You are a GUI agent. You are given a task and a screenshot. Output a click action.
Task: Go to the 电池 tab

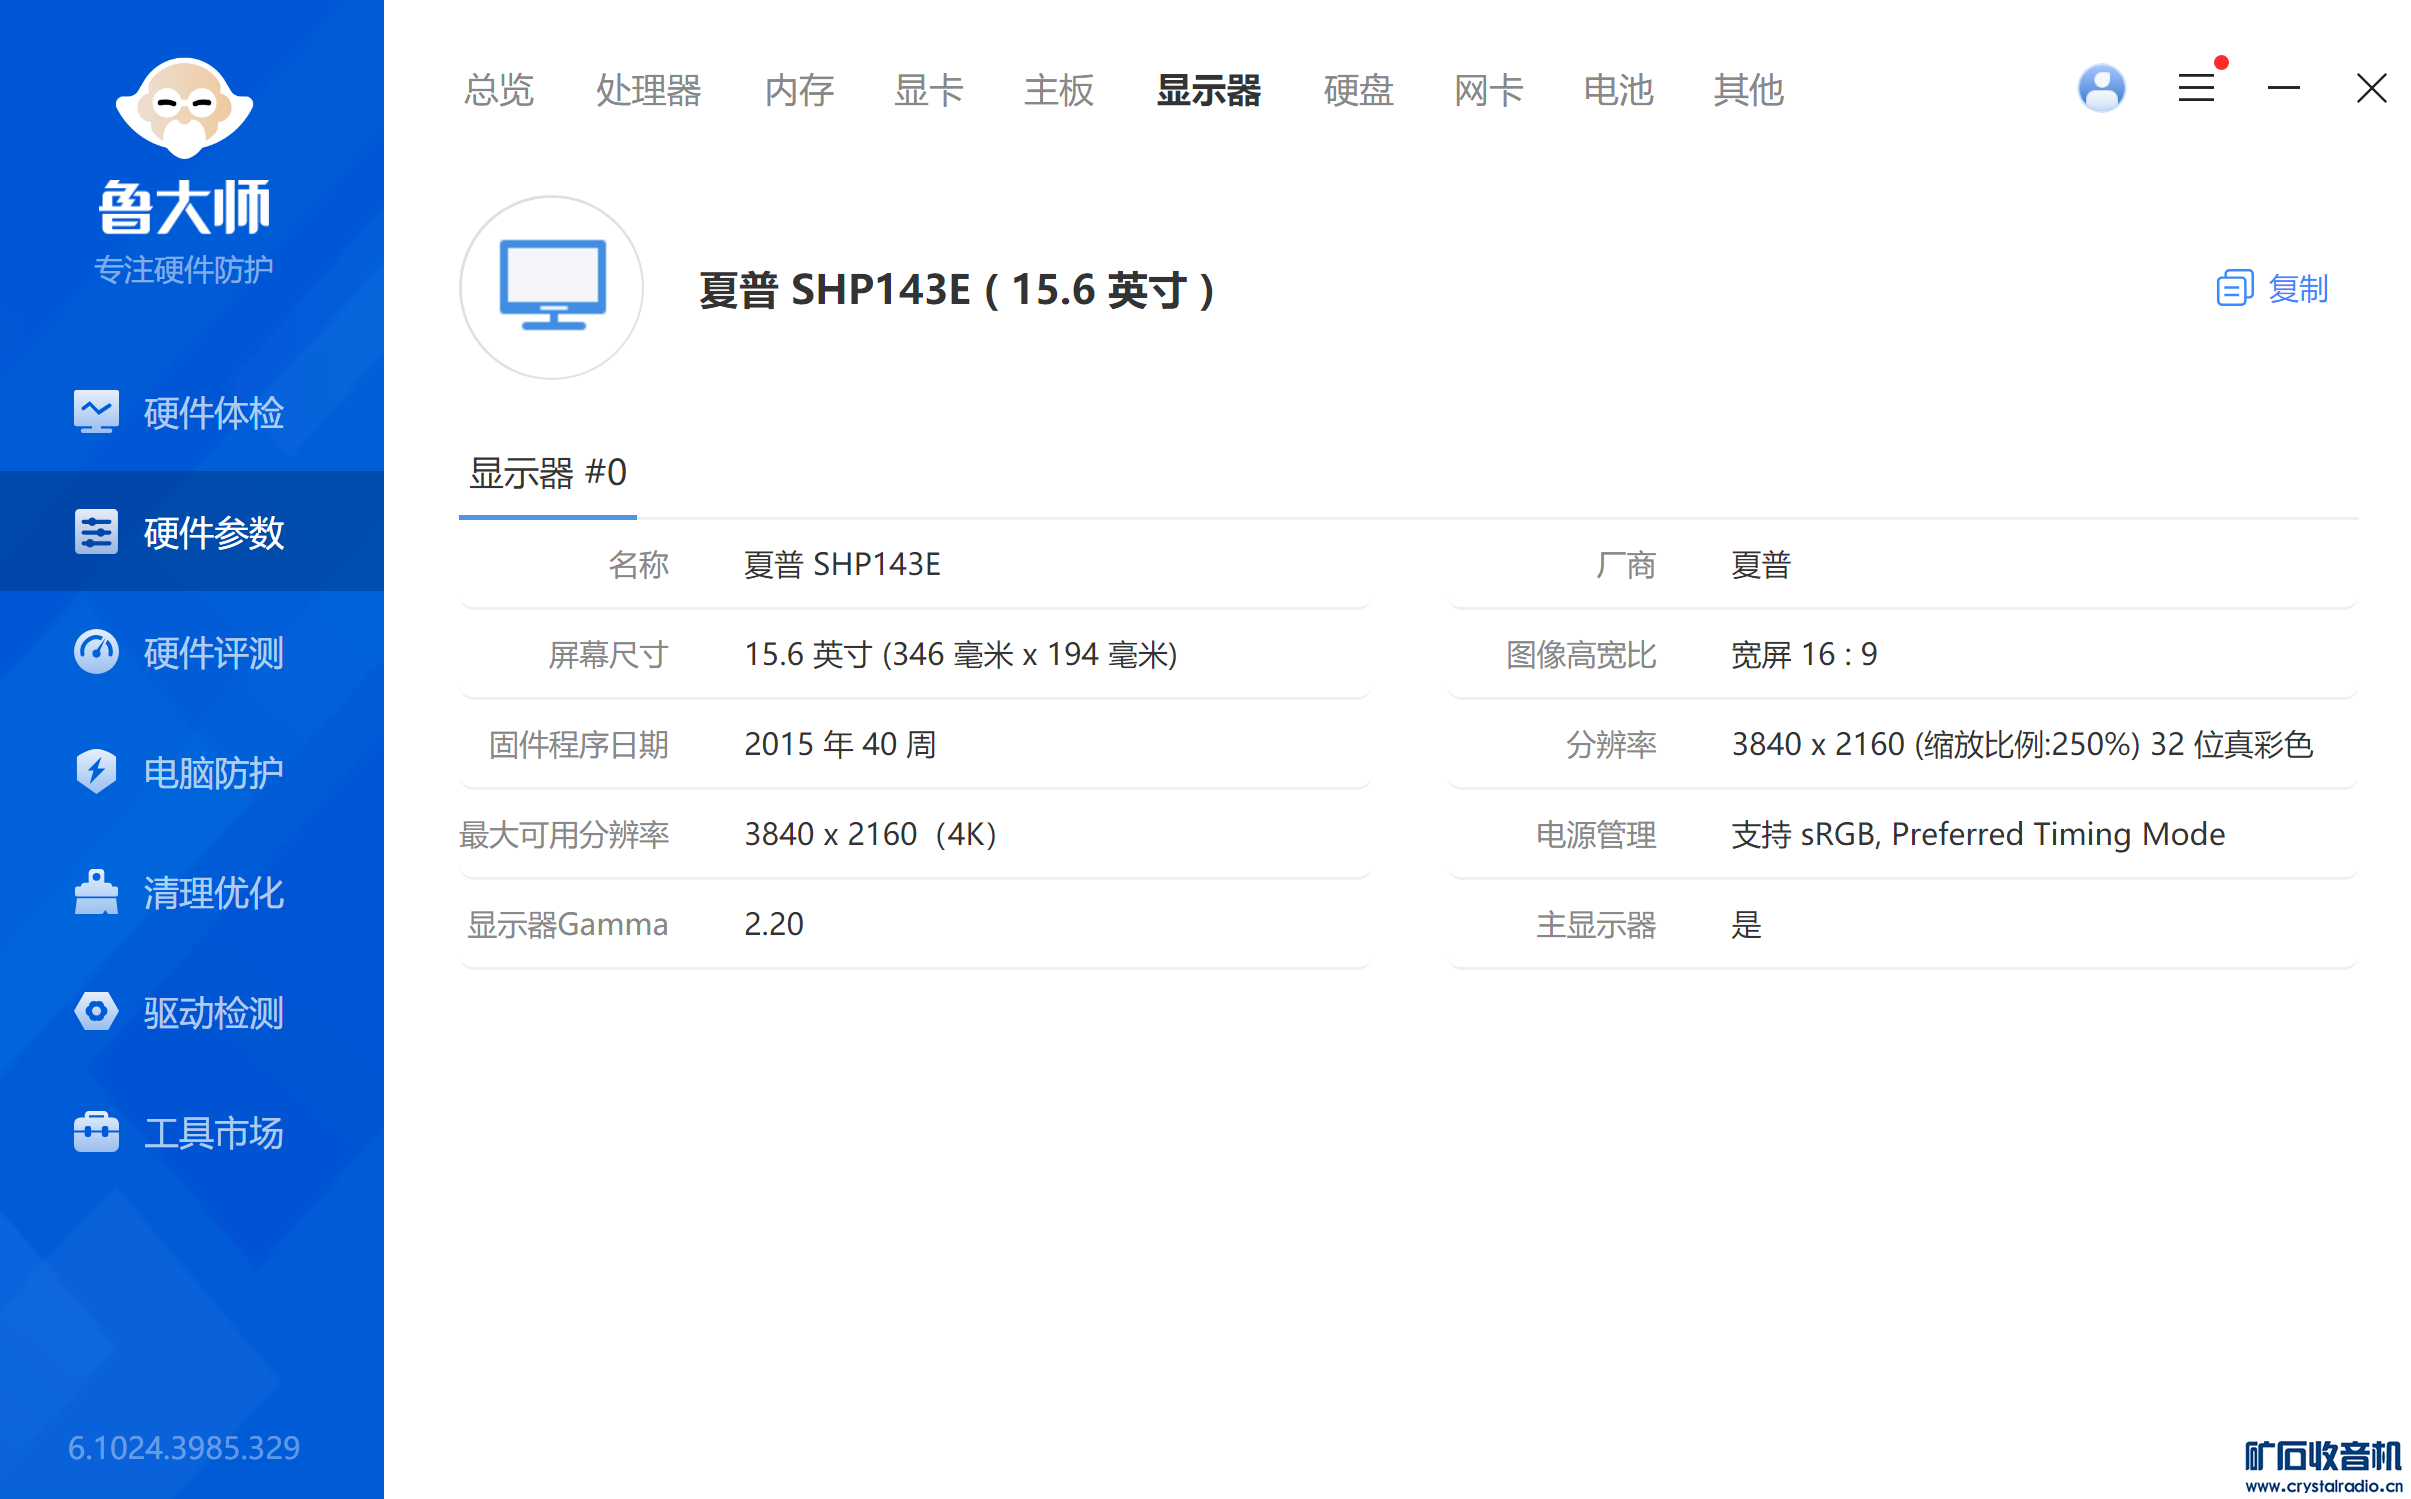point(1618,90)
